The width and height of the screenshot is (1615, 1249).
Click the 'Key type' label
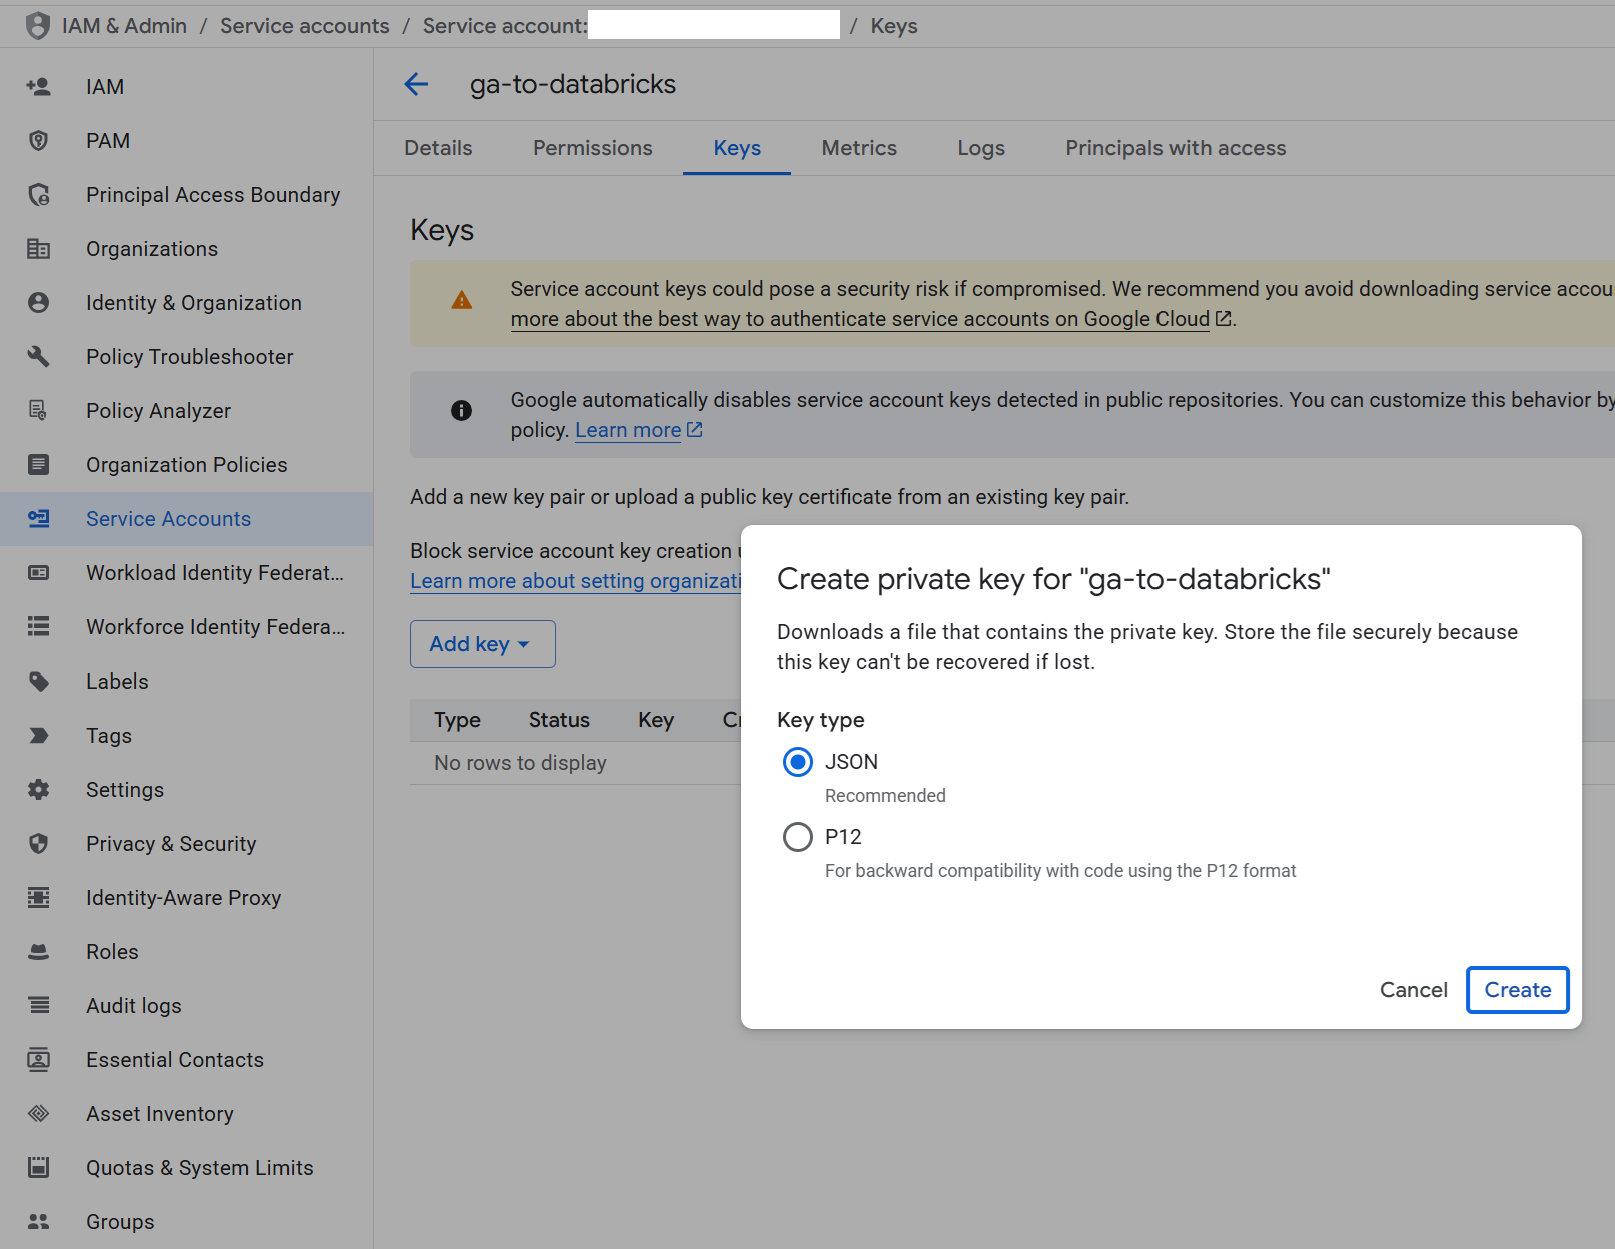[821, 720]
